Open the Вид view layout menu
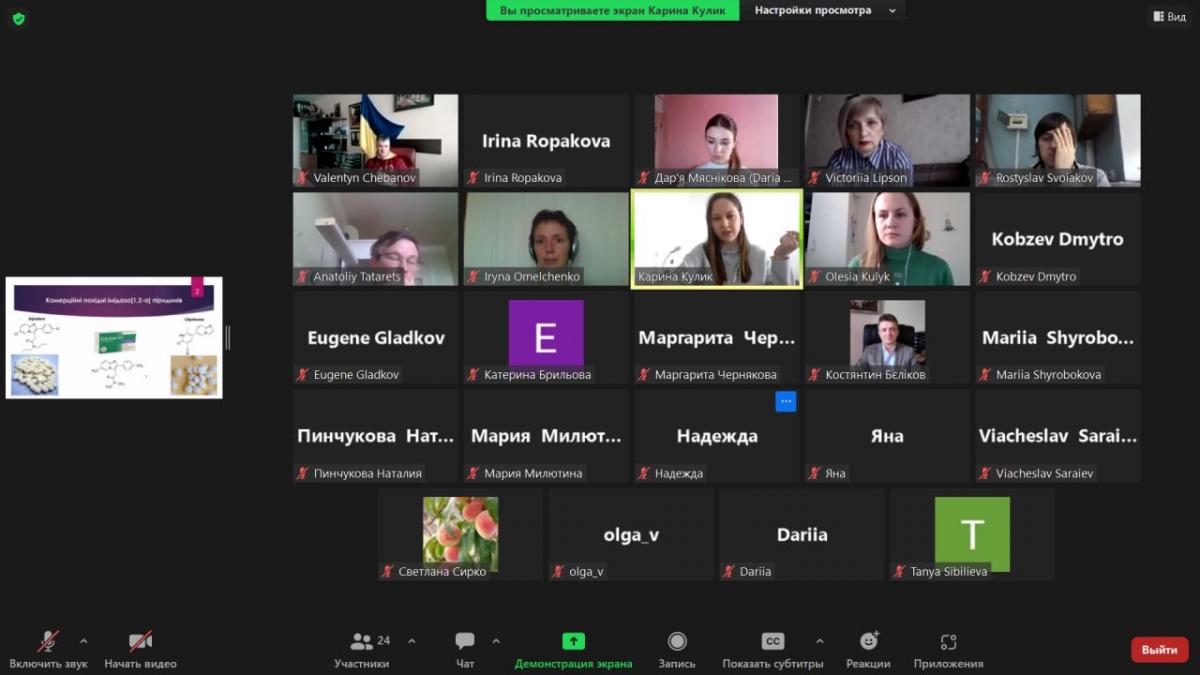Viewport: 1200px width, 675px height. (x=1168, y=16)
